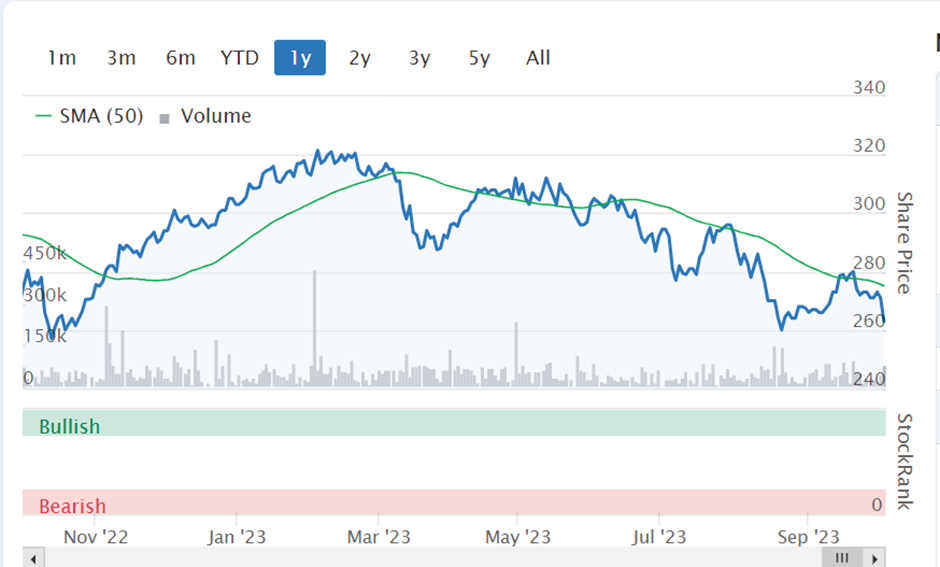Click the right scrollbar arrow
Viewport: 940px width, 567px height.
point(875,559)
